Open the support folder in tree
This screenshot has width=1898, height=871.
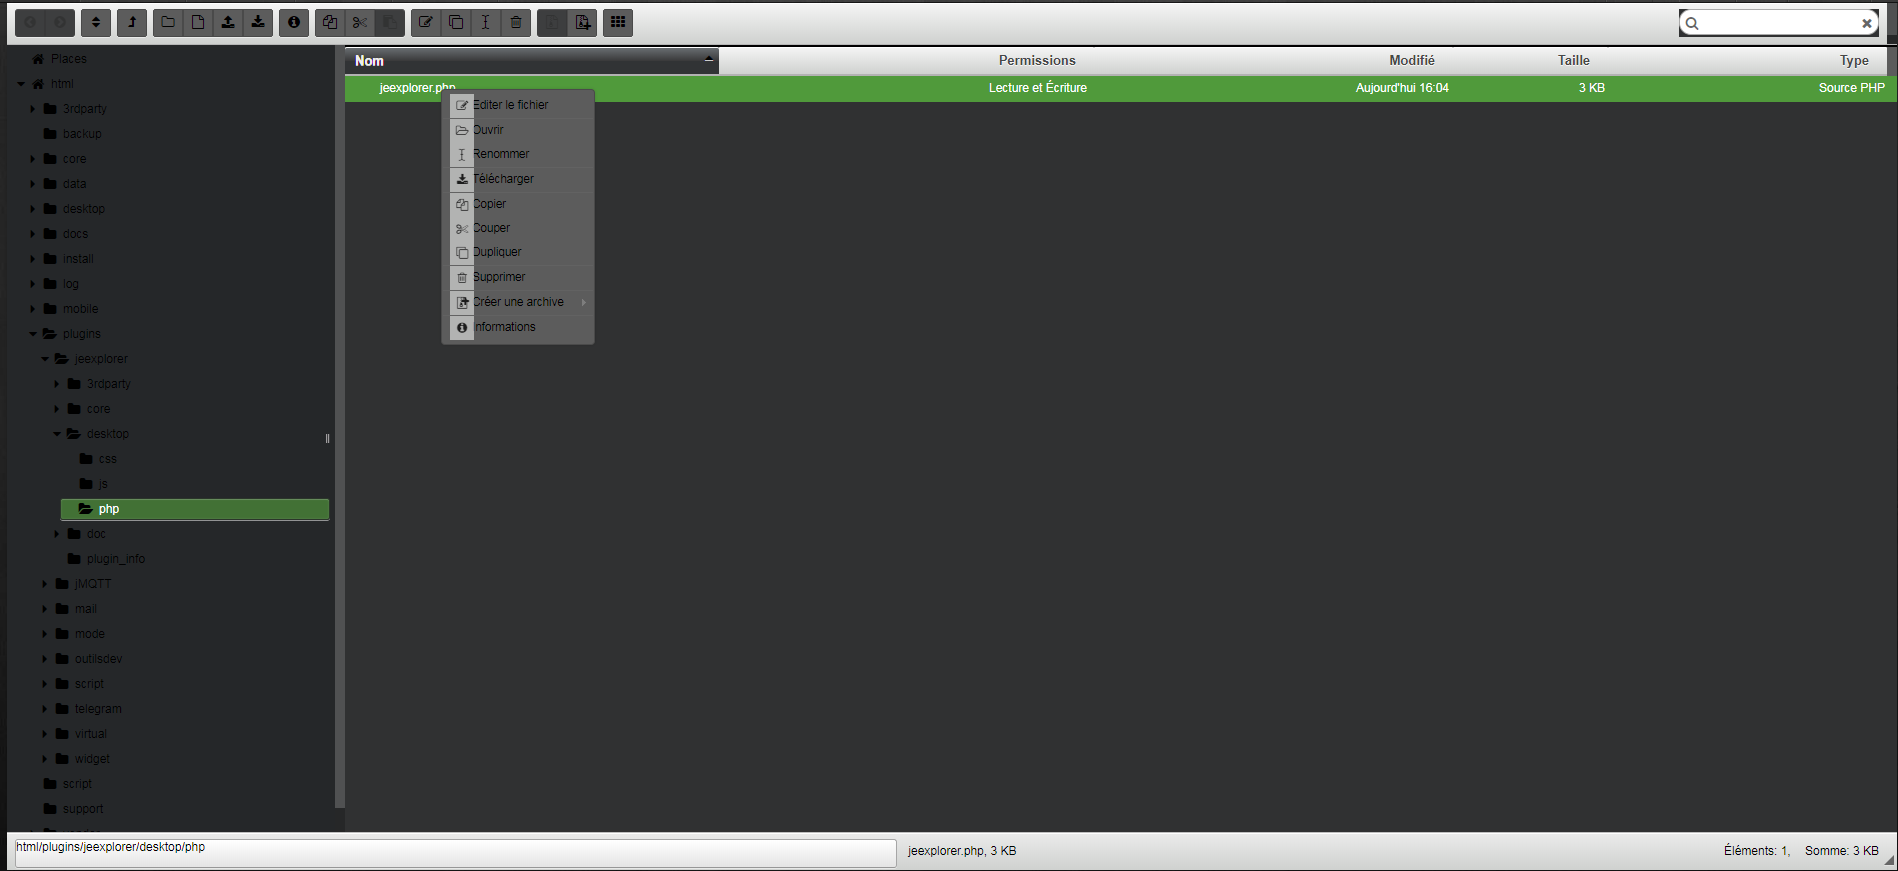click(83, 809)
